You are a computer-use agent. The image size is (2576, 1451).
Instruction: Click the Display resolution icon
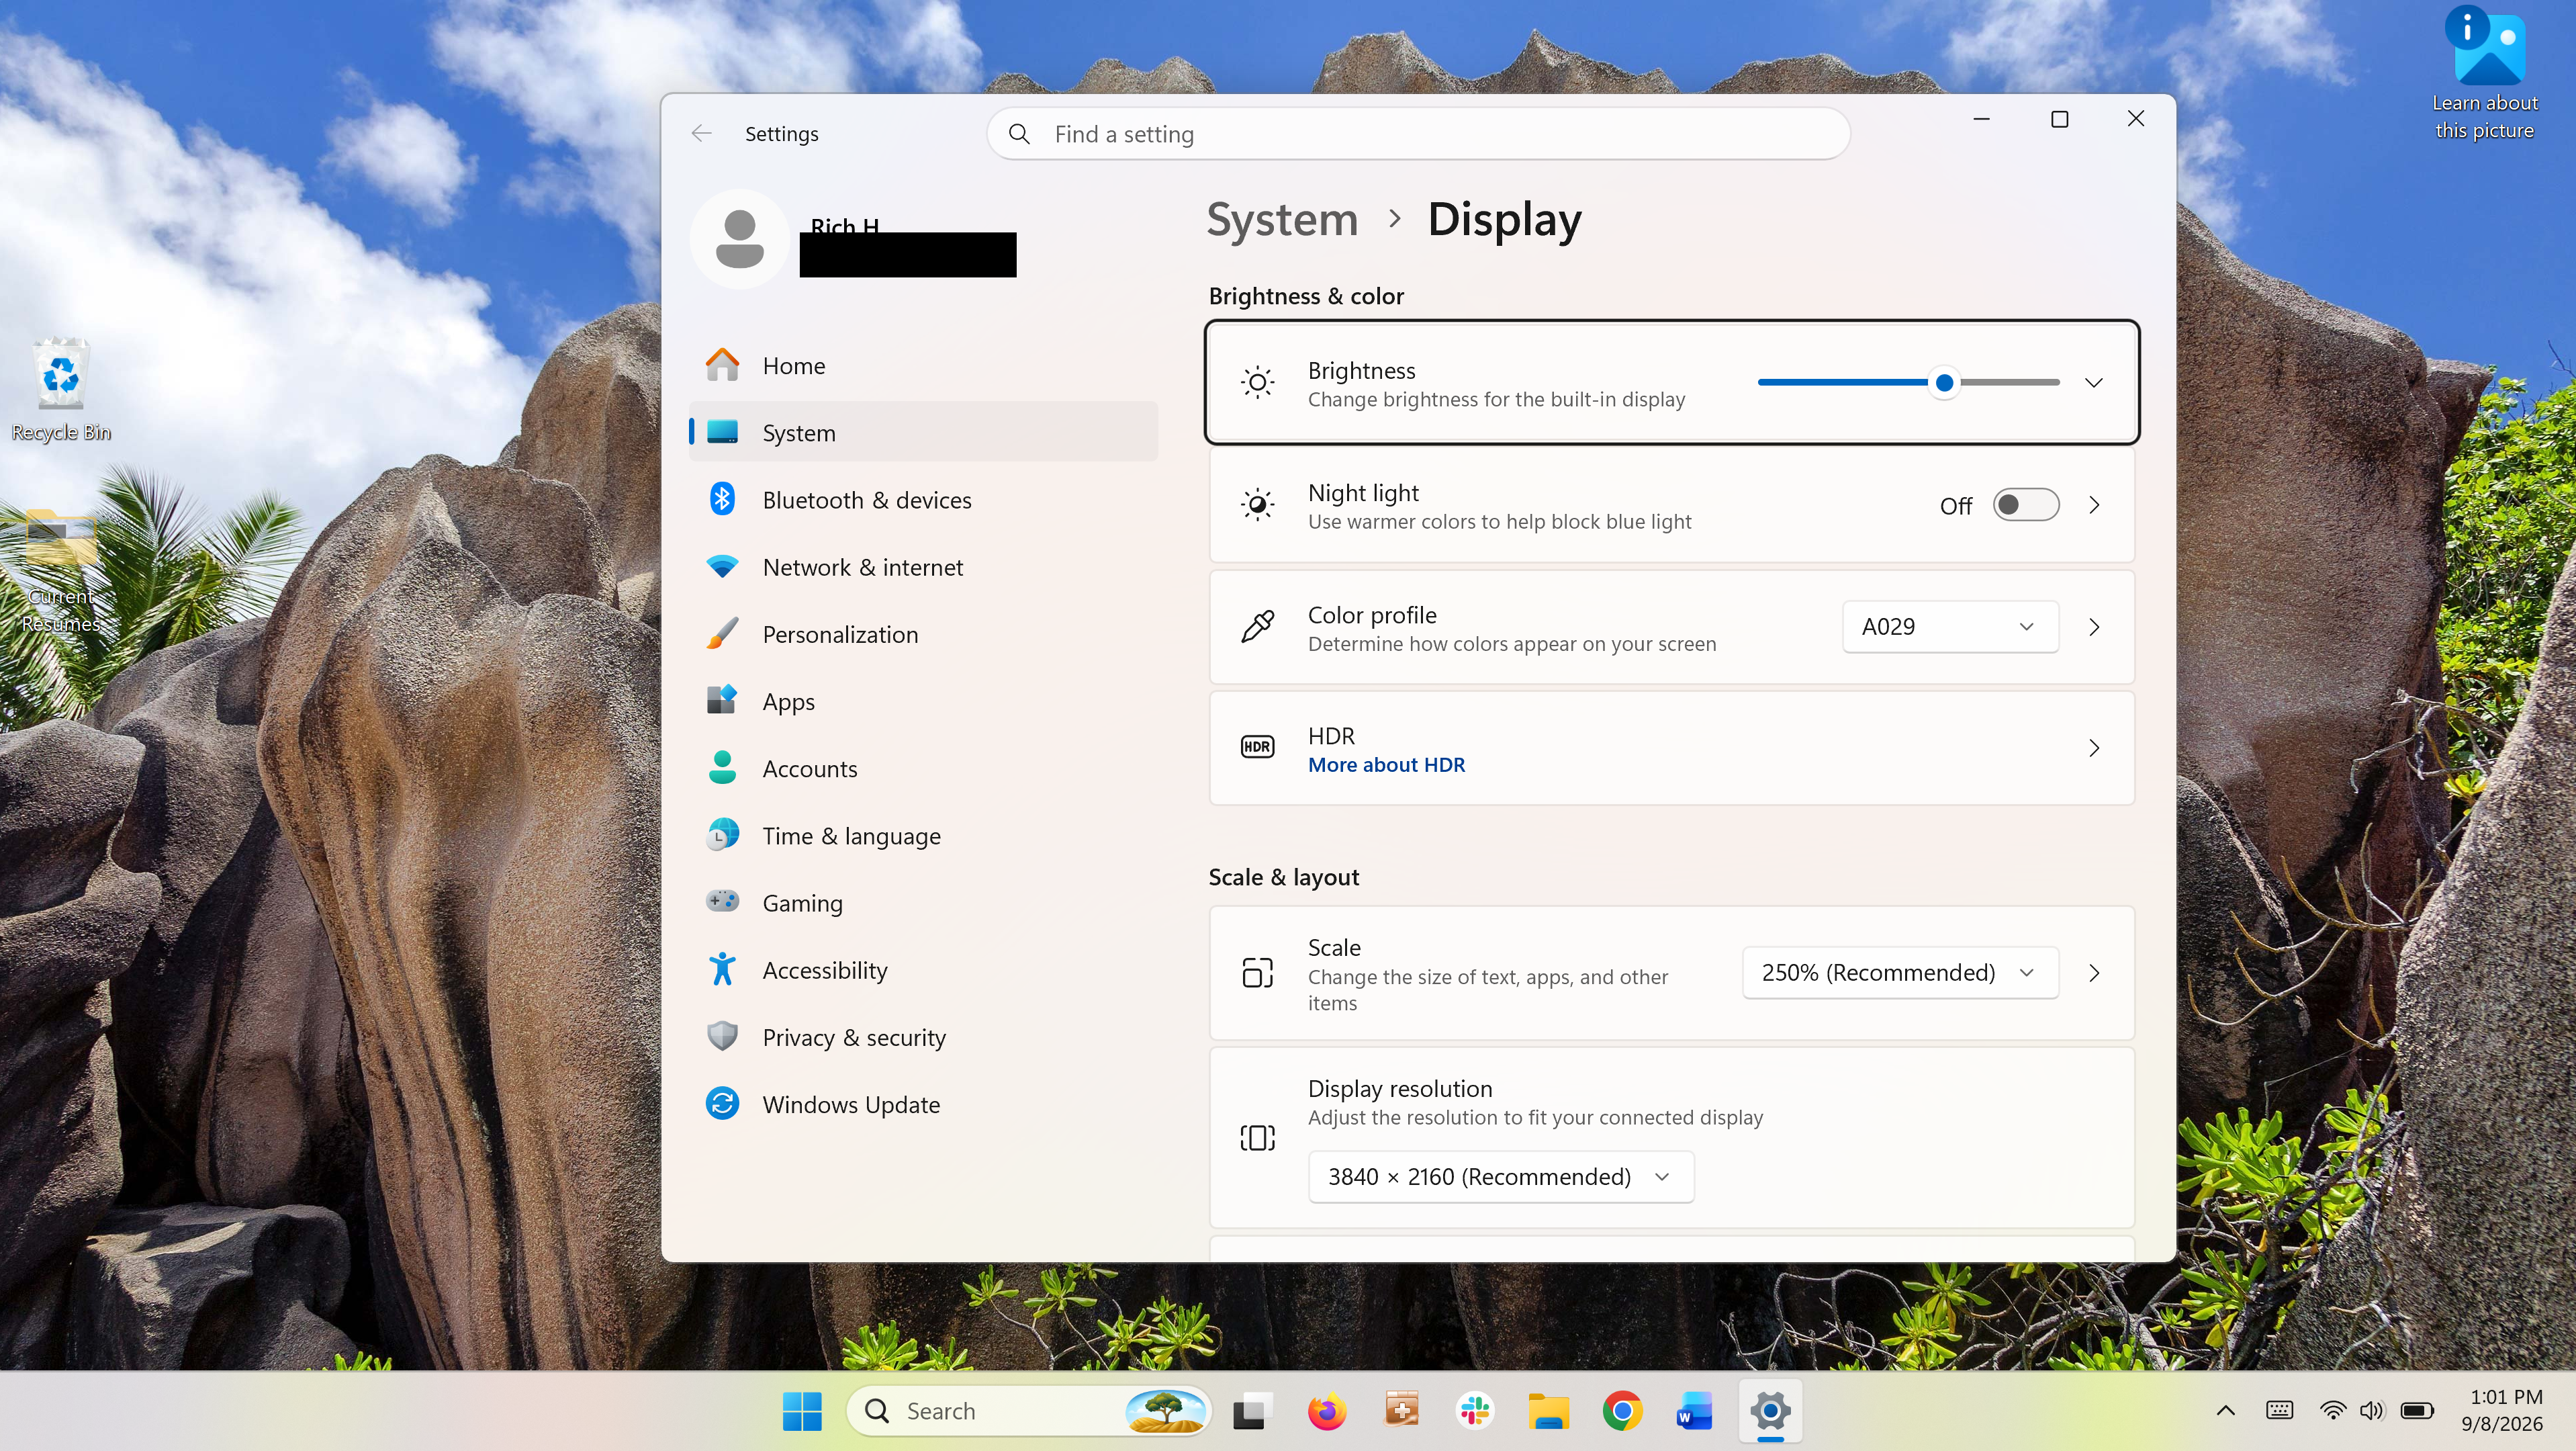(1257, 1138)
